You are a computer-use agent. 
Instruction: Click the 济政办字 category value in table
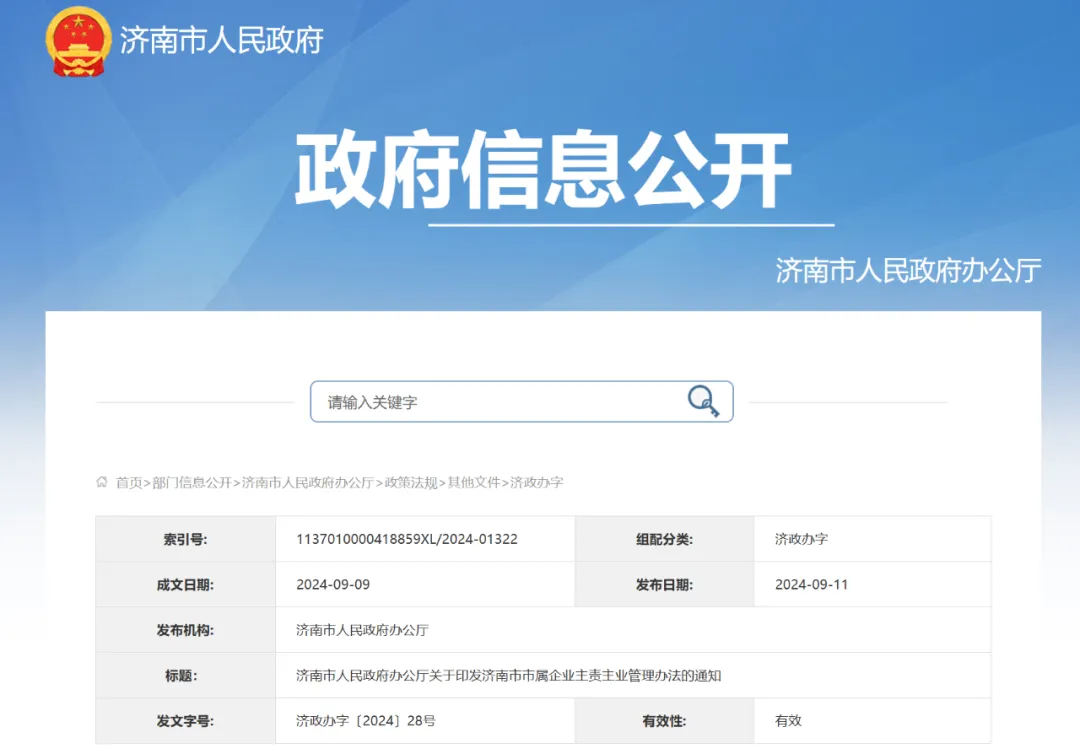pos(801,539)
